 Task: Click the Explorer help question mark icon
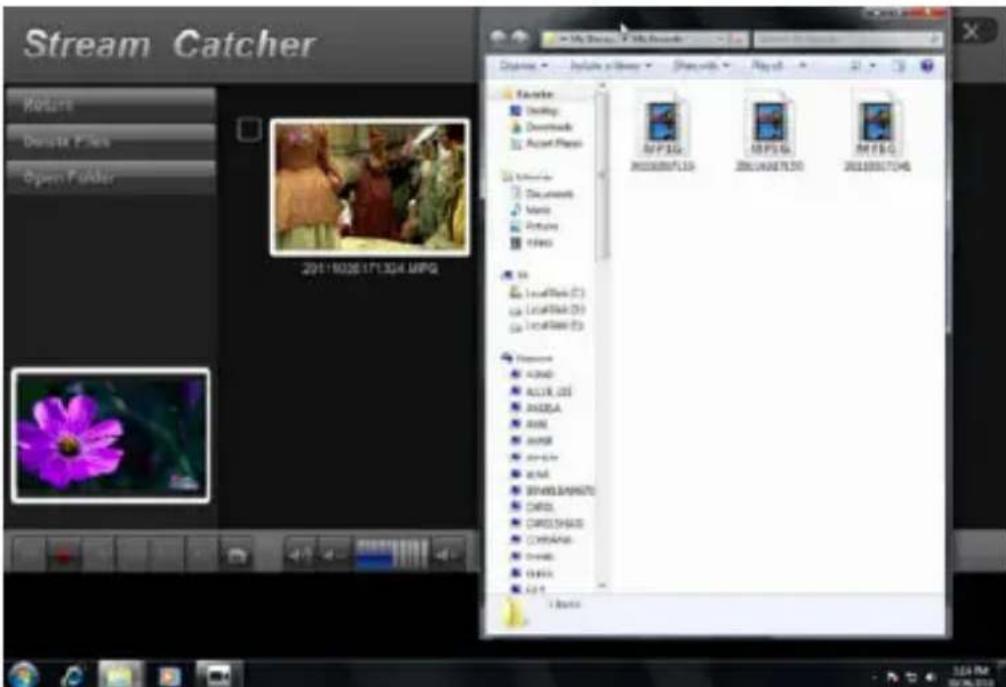click(x=926, y=66)
